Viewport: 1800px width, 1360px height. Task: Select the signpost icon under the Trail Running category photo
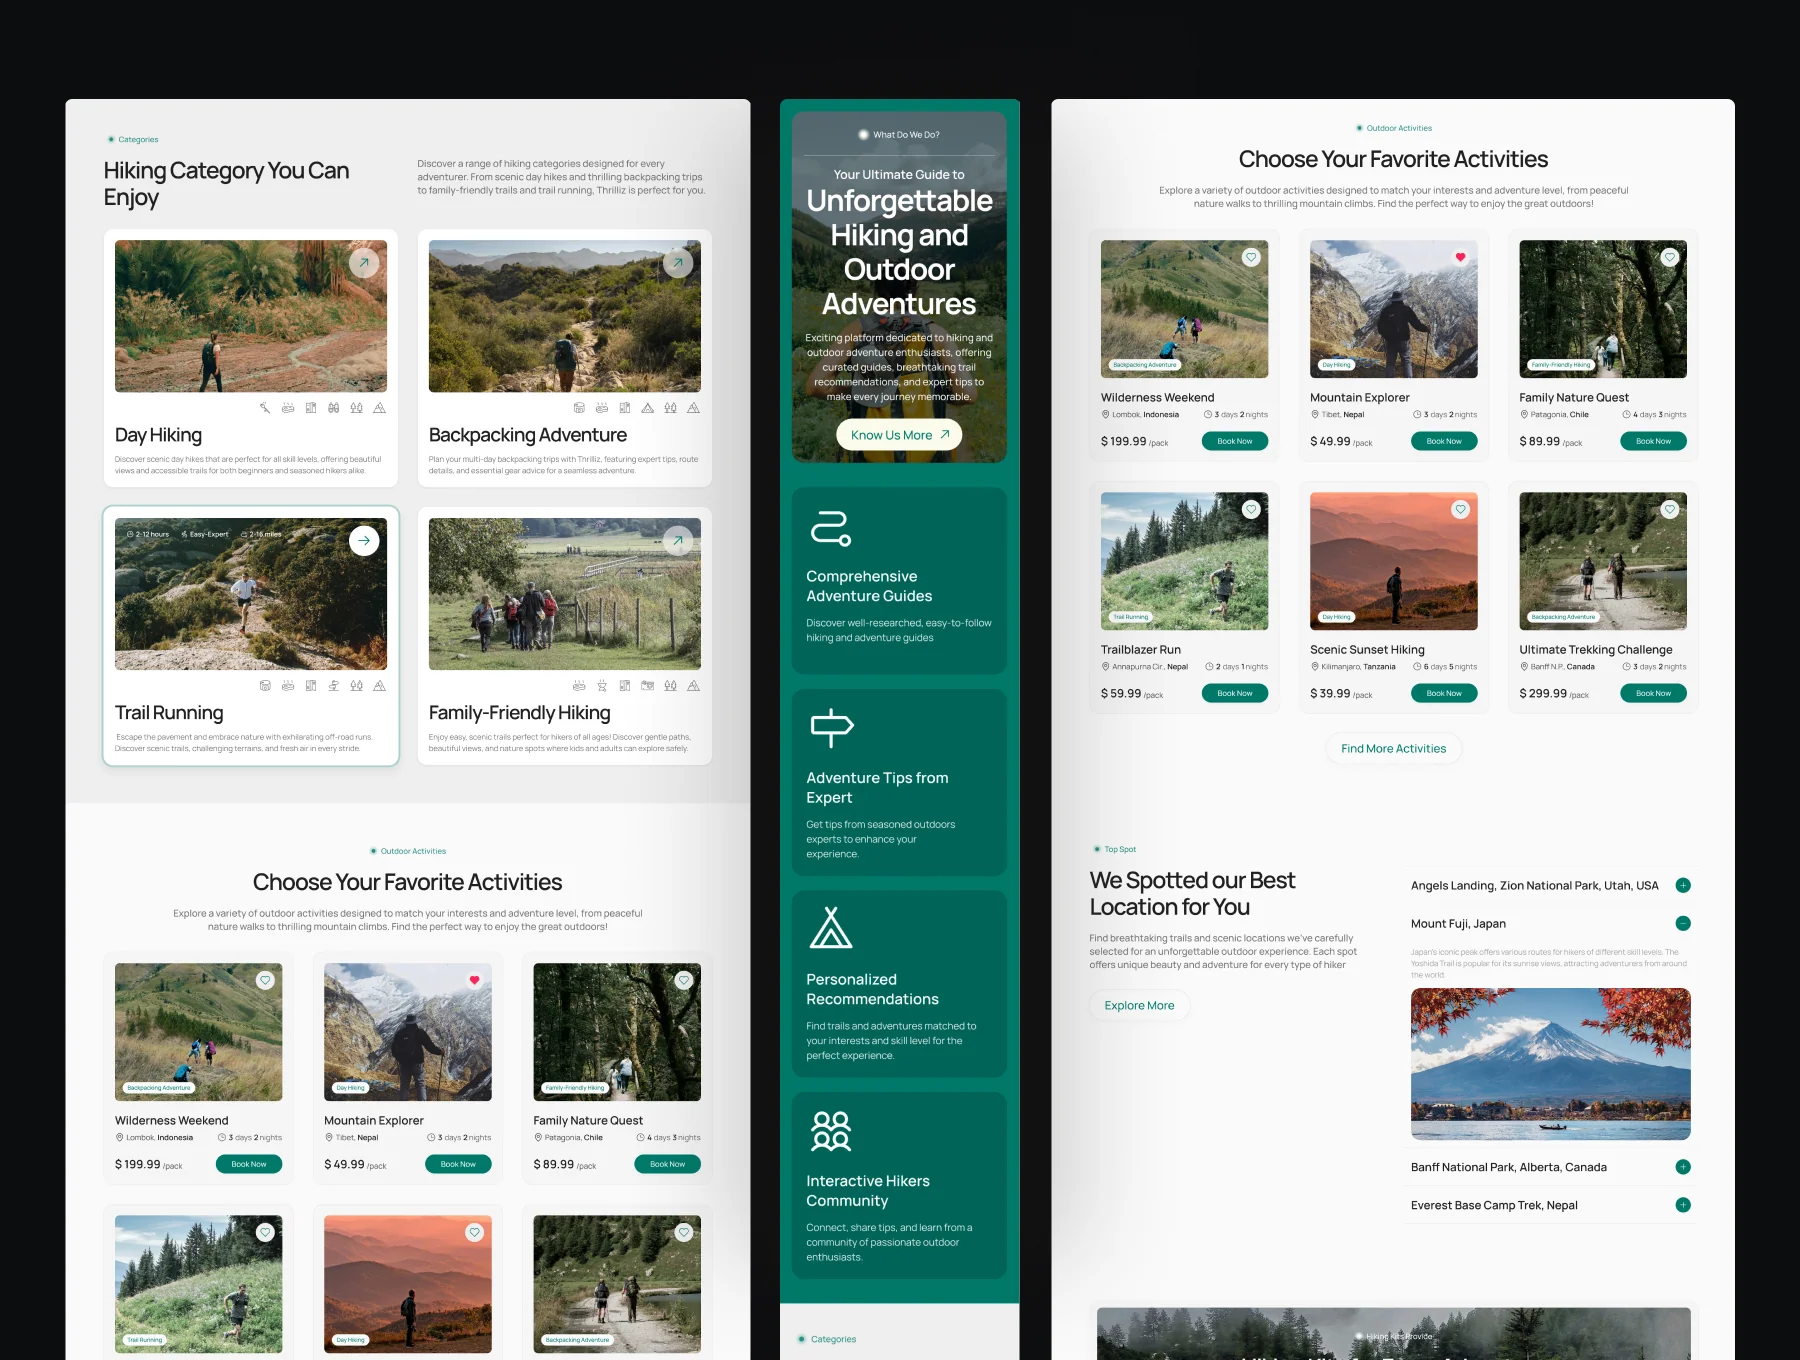tap(334, 686)
